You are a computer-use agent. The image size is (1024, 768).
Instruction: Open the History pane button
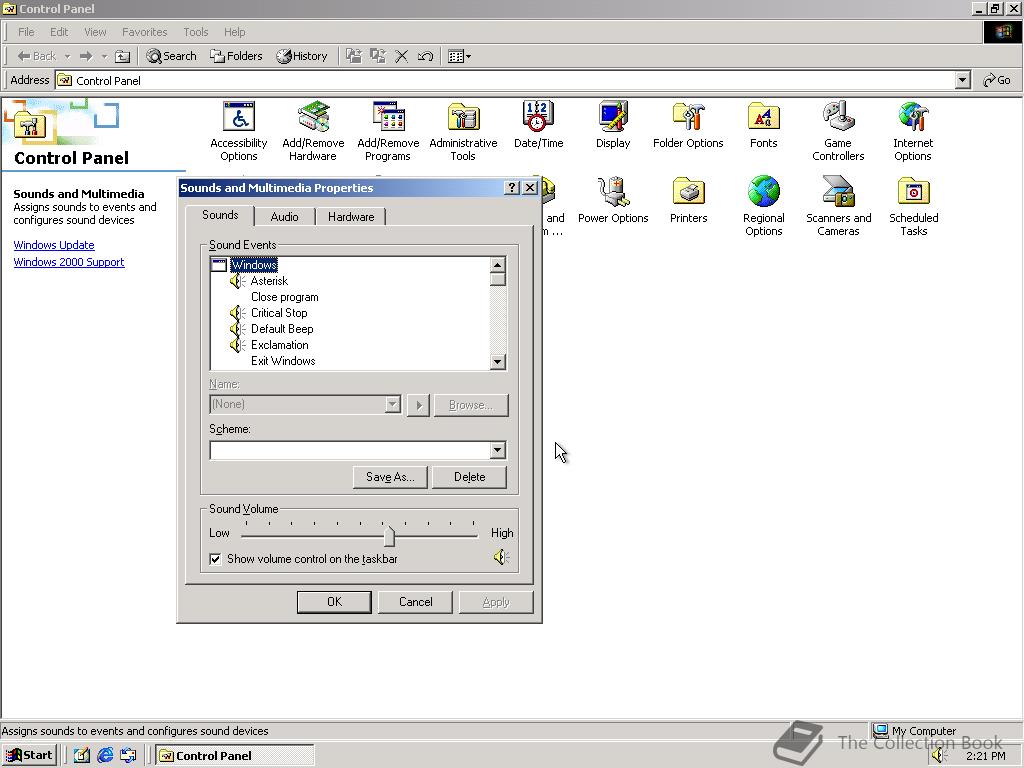point(301,56)
